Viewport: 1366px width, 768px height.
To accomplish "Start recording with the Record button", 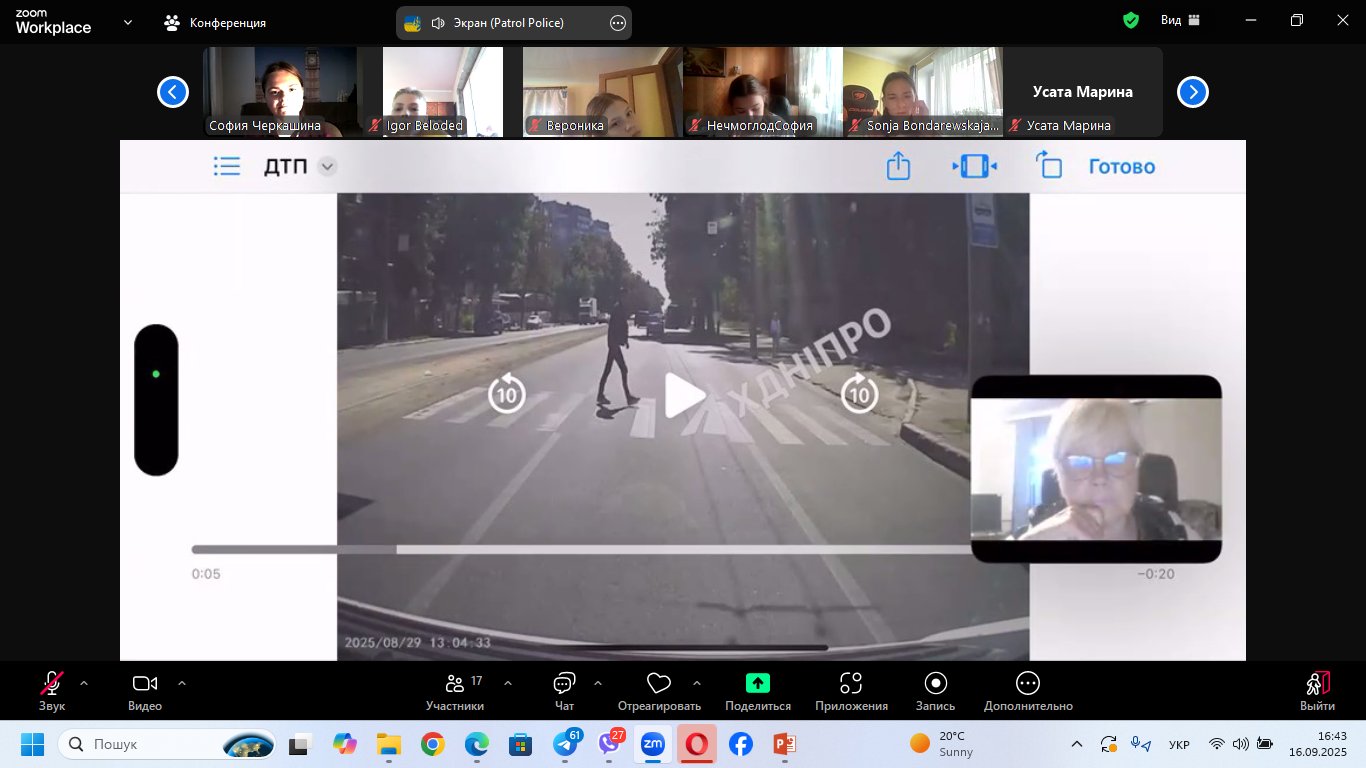I will (x=935, y=691).
